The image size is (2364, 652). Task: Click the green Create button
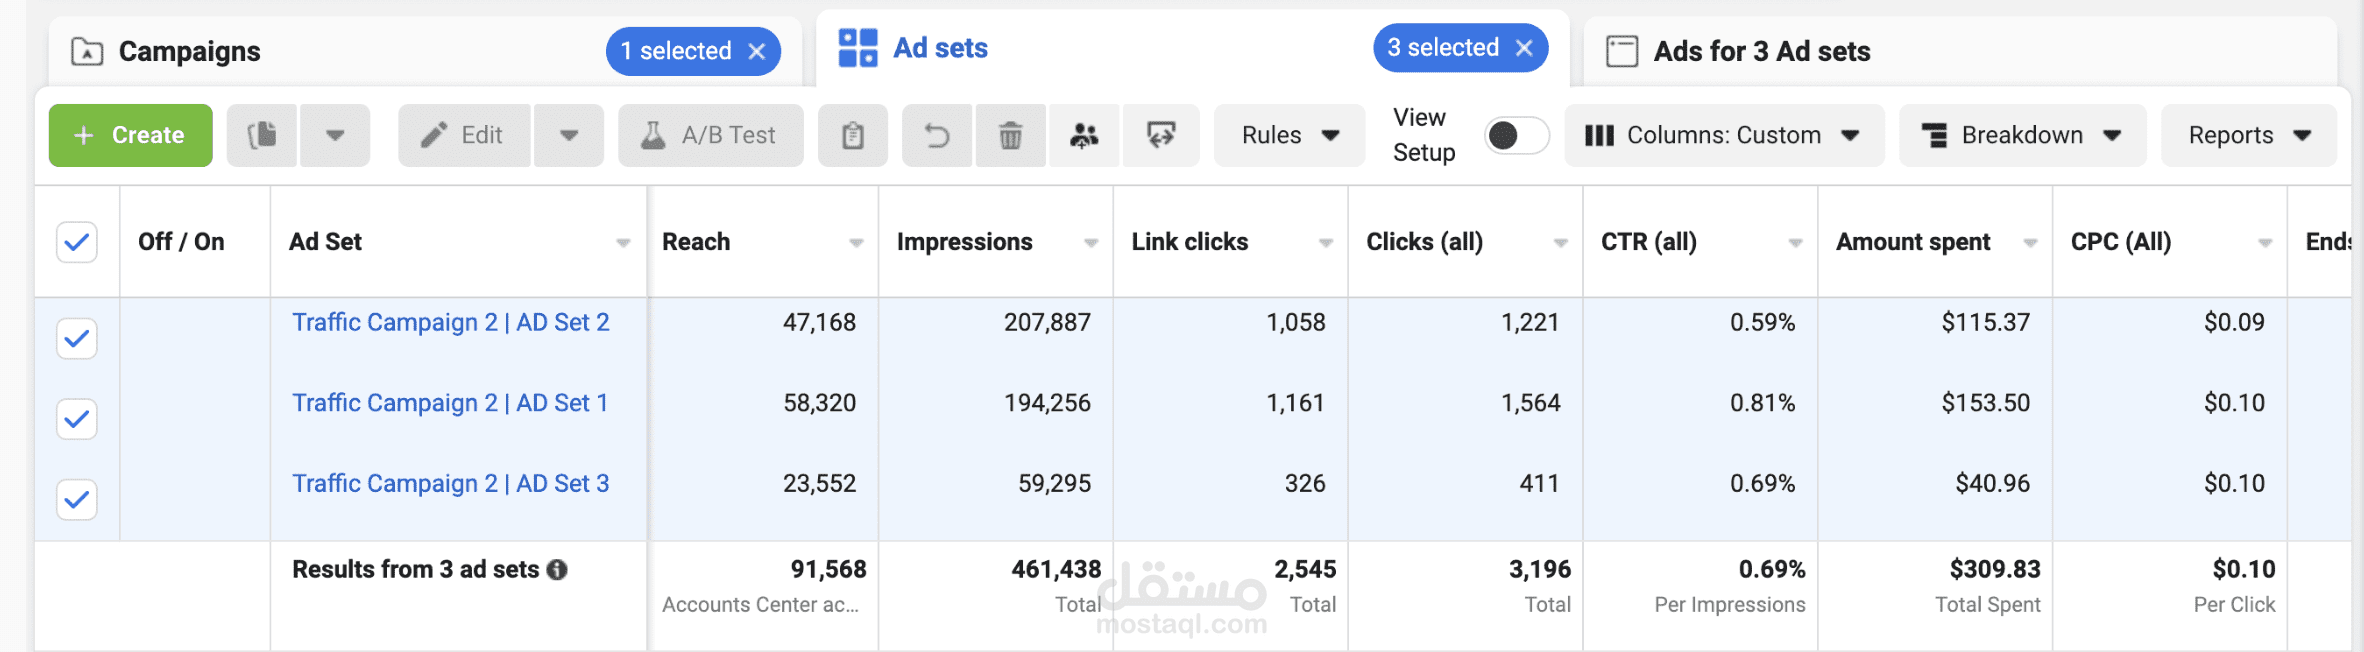pyautogui.click(x=130, y=135)
